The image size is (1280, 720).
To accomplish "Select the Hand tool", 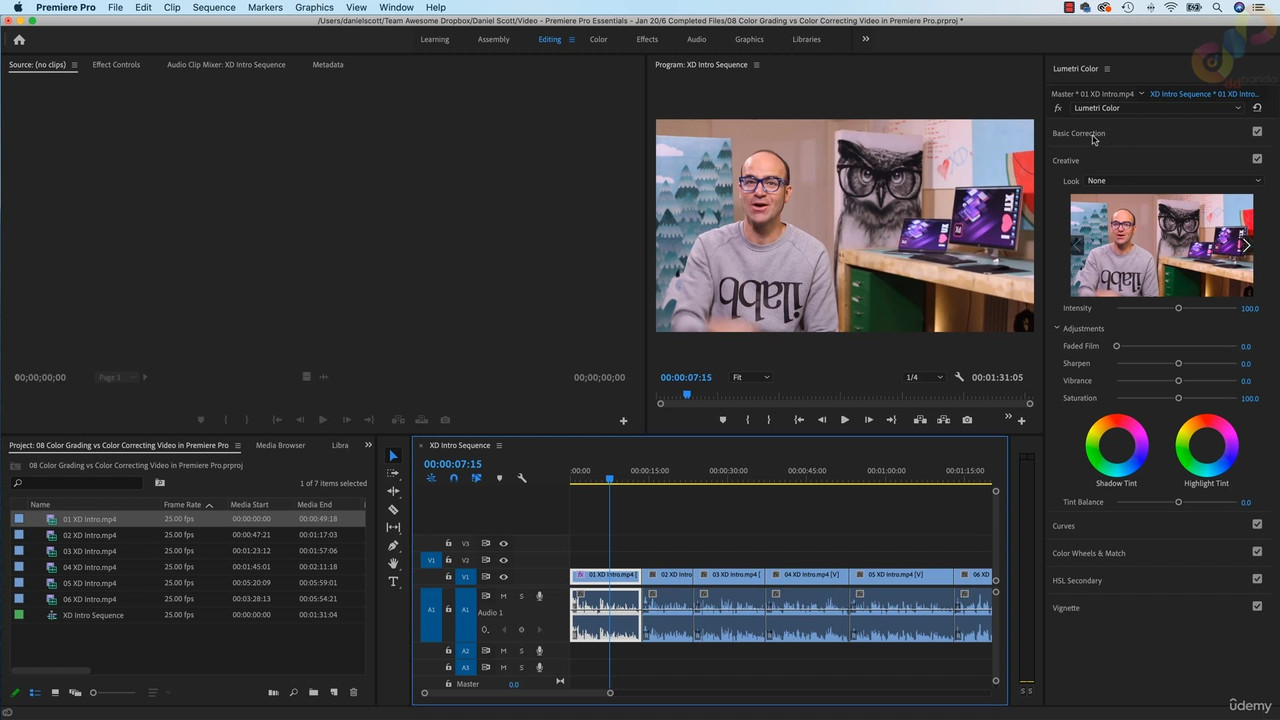I will (393, 563).
